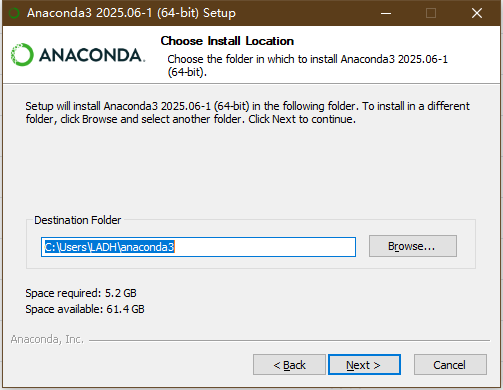This screenshot has height=390, width=503.
Task: Click the highlighted C:\Users\LADH\anaconda3 text
Action: click(x=109, y=247)
